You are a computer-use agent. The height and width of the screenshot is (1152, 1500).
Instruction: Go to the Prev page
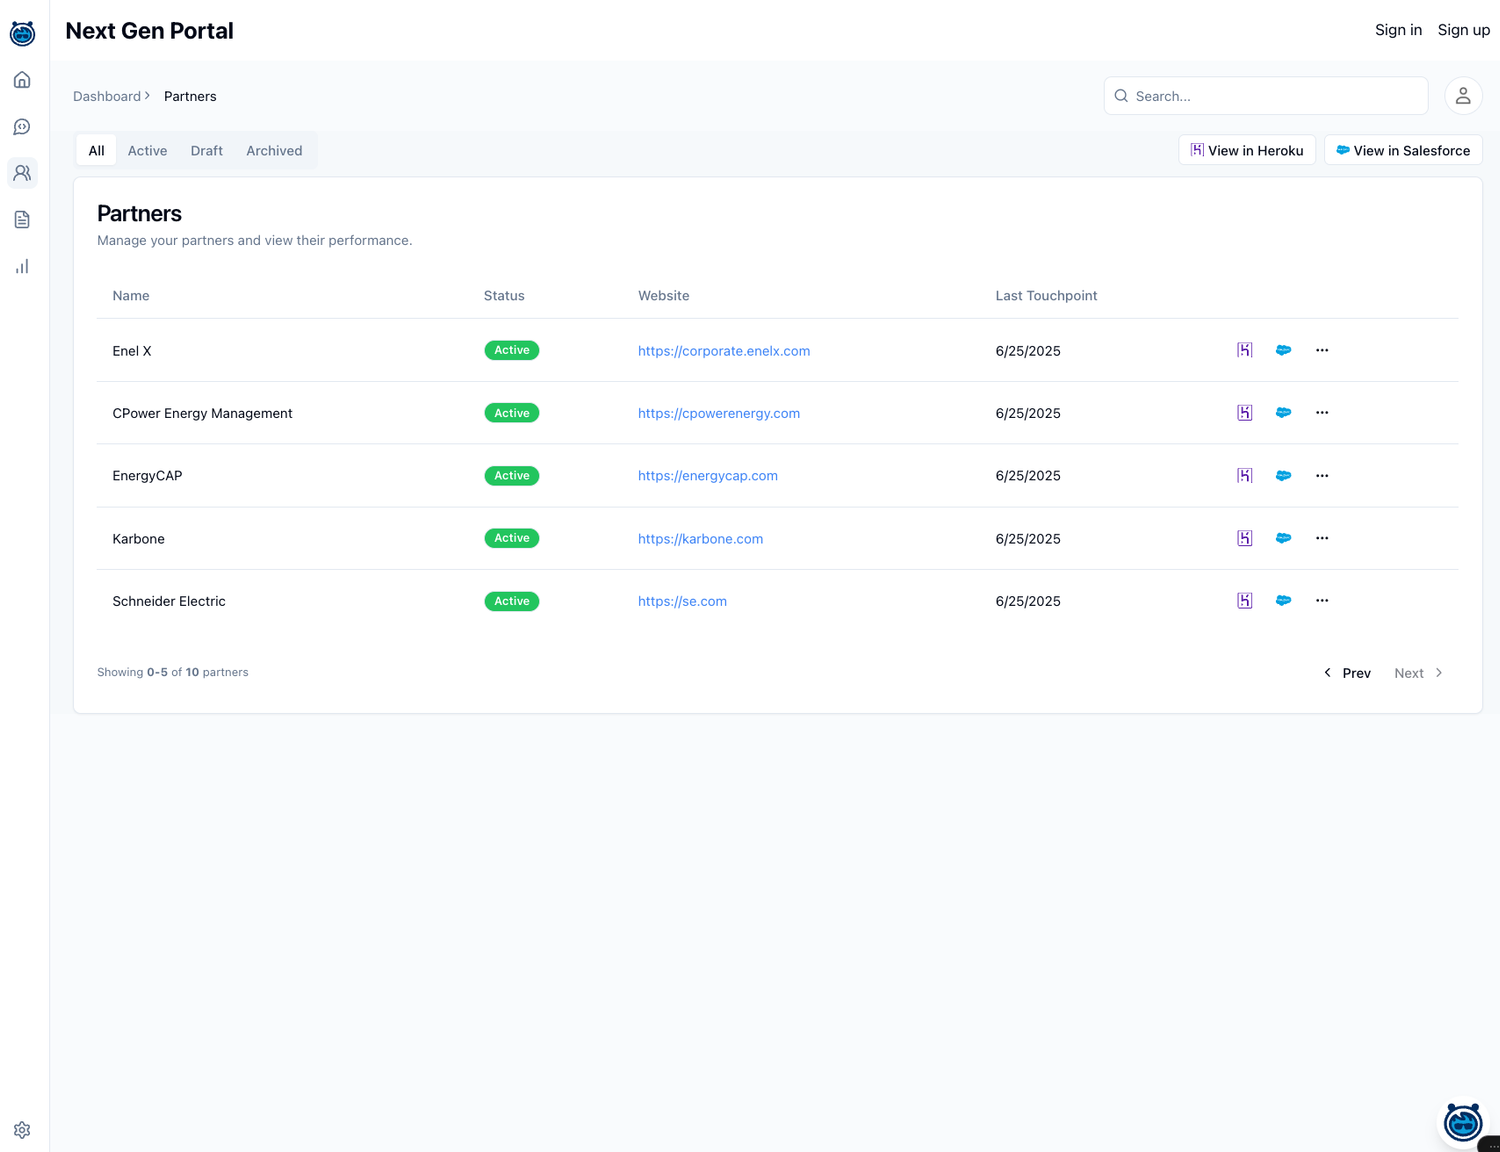point(1347,673)
